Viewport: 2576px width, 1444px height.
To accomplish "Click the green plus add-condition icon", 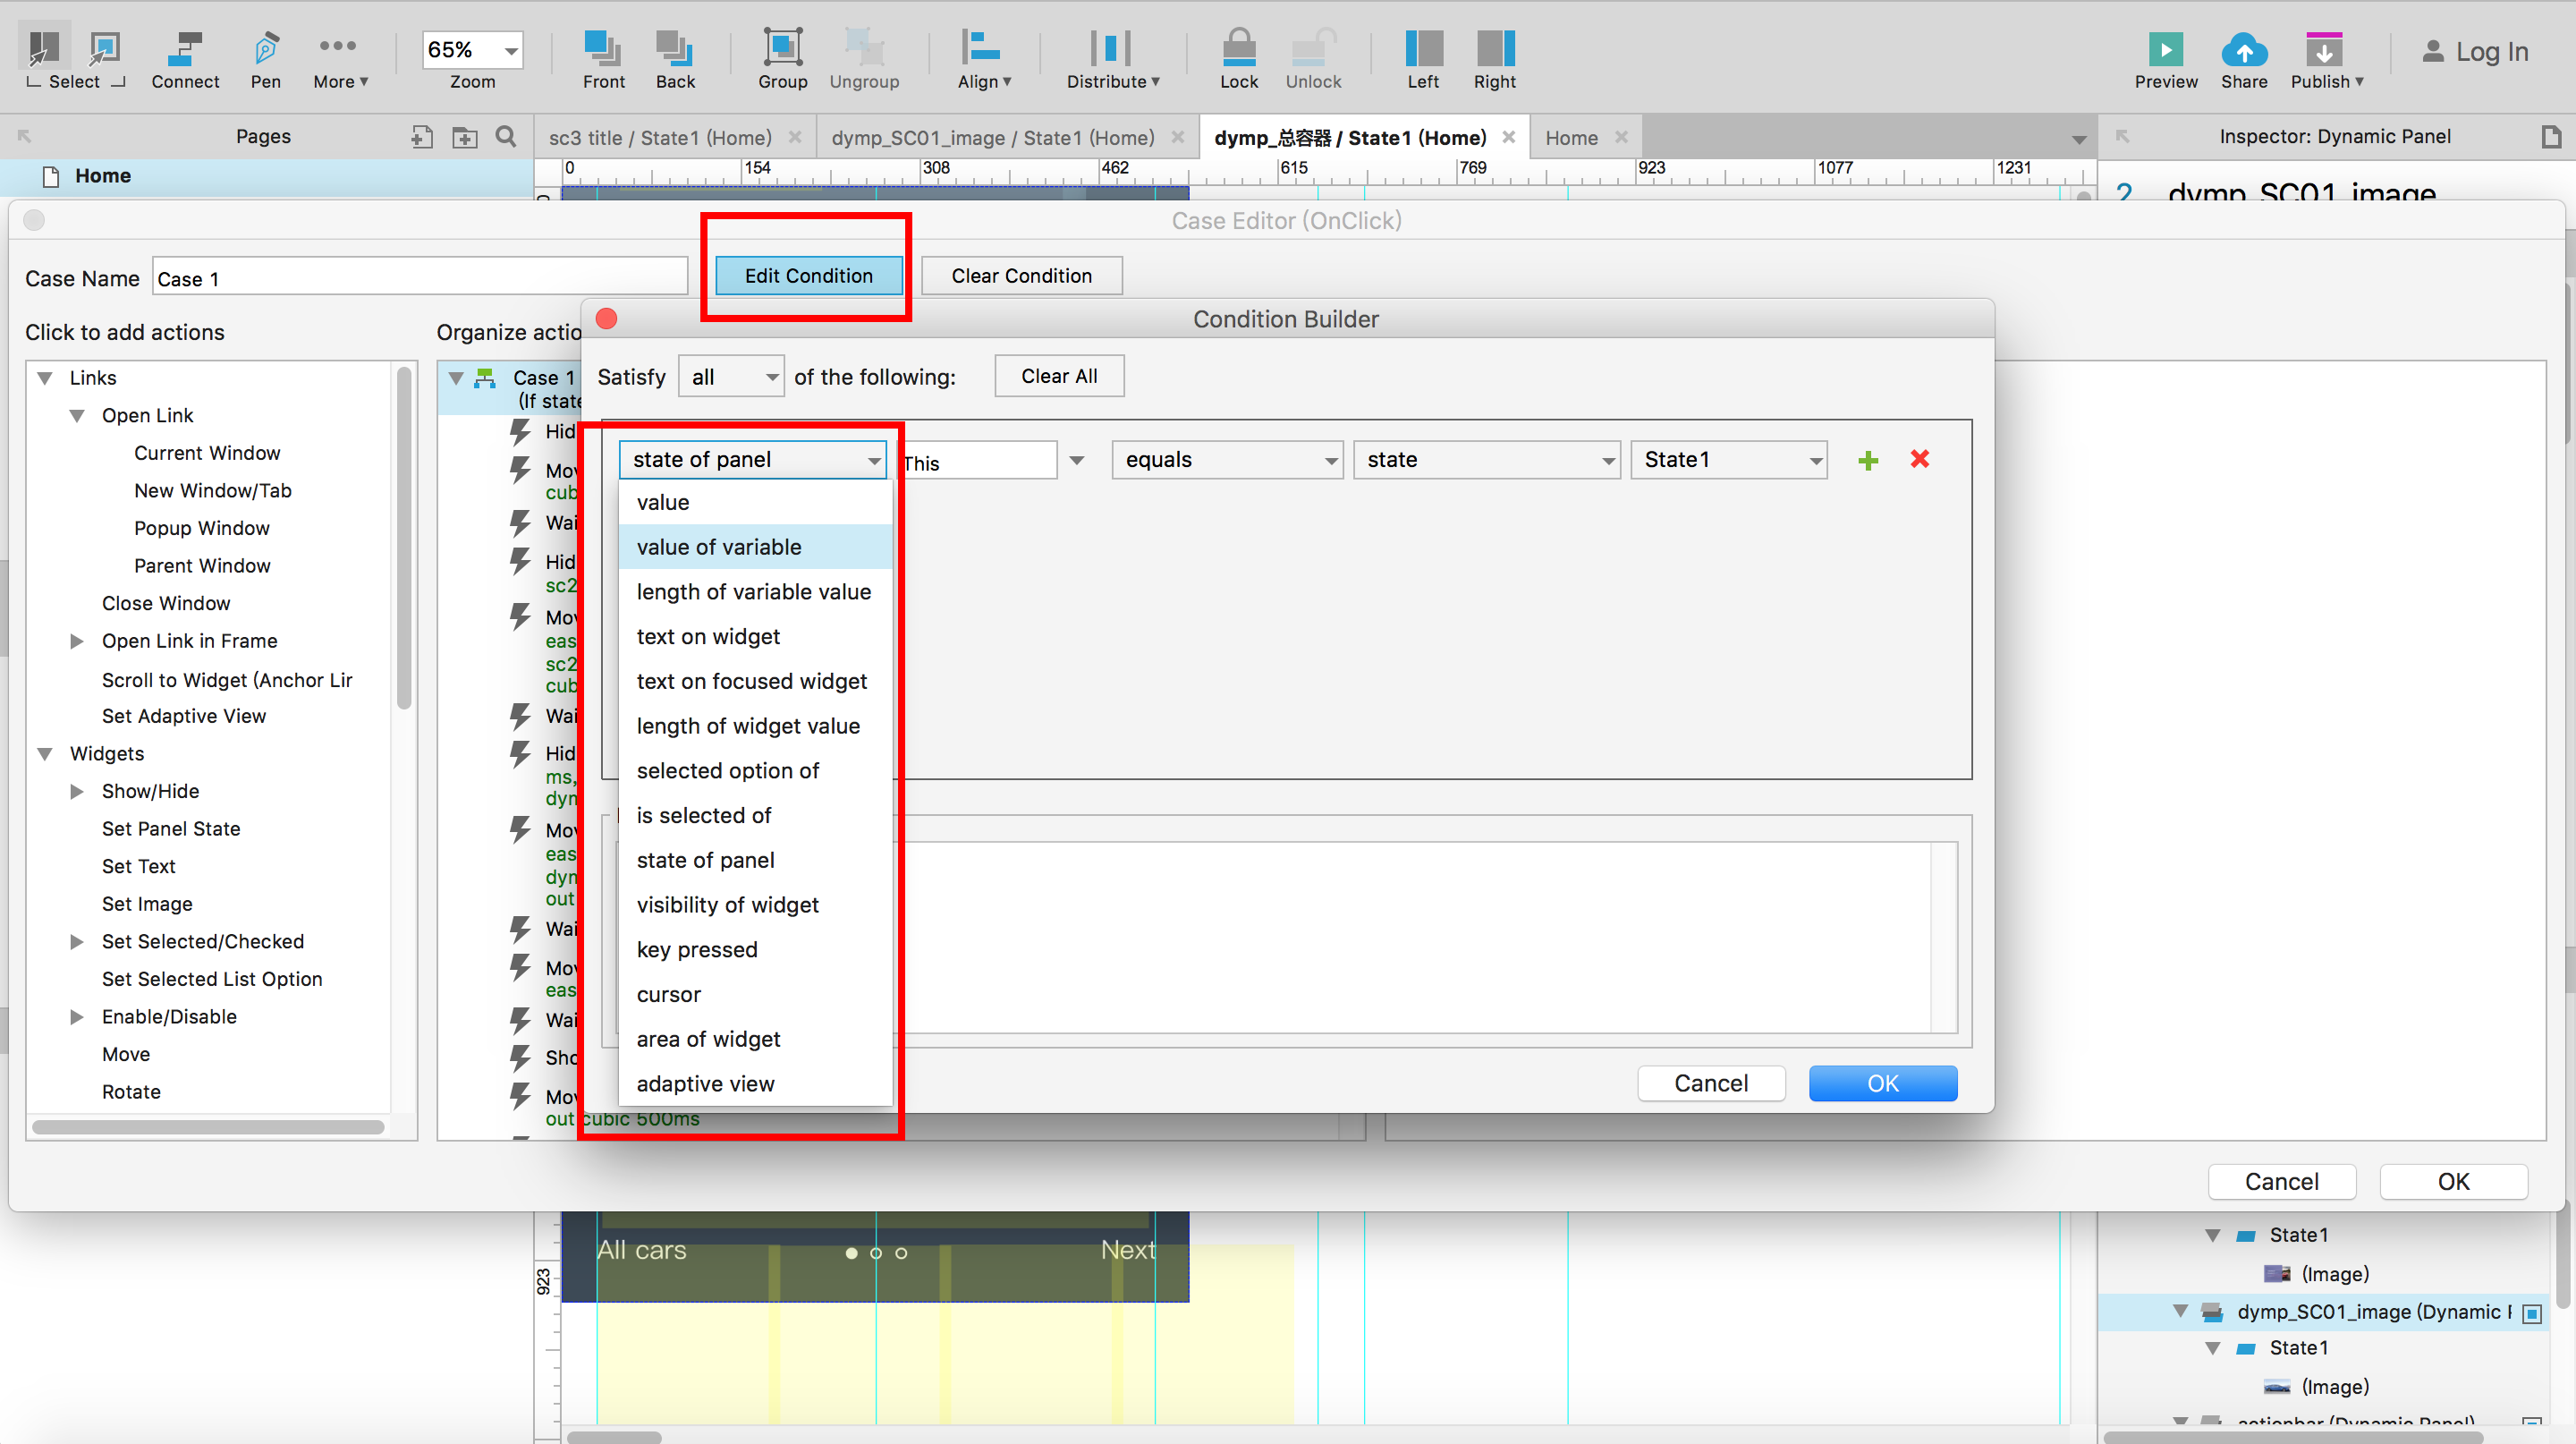I will pos(1867,460).
